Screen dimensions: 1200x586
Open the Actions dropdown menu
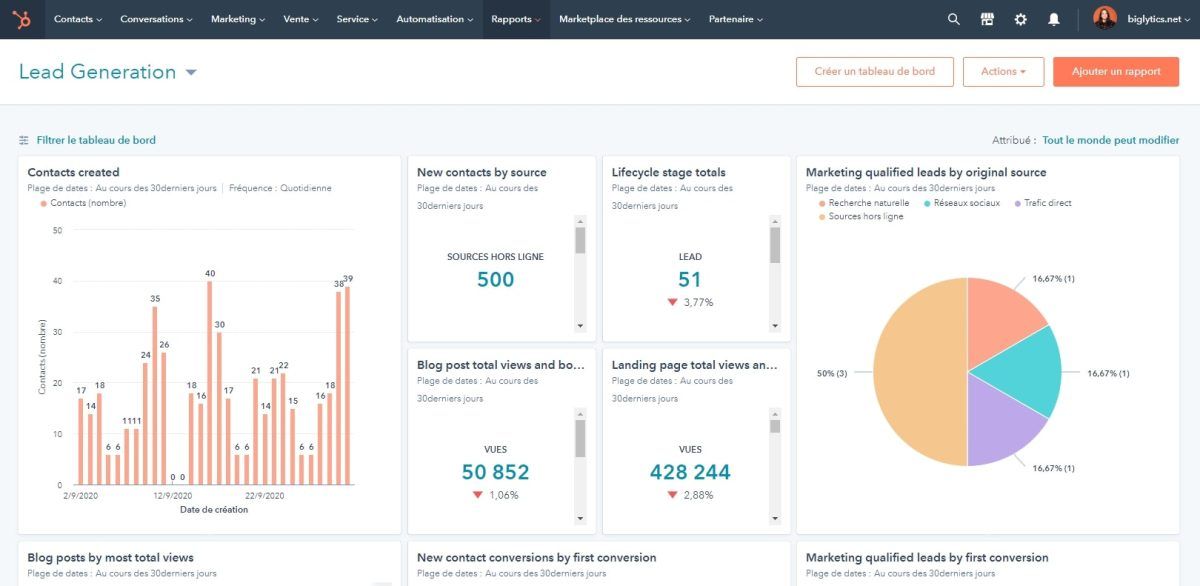pyautogui.click(x=1003, y=71)
